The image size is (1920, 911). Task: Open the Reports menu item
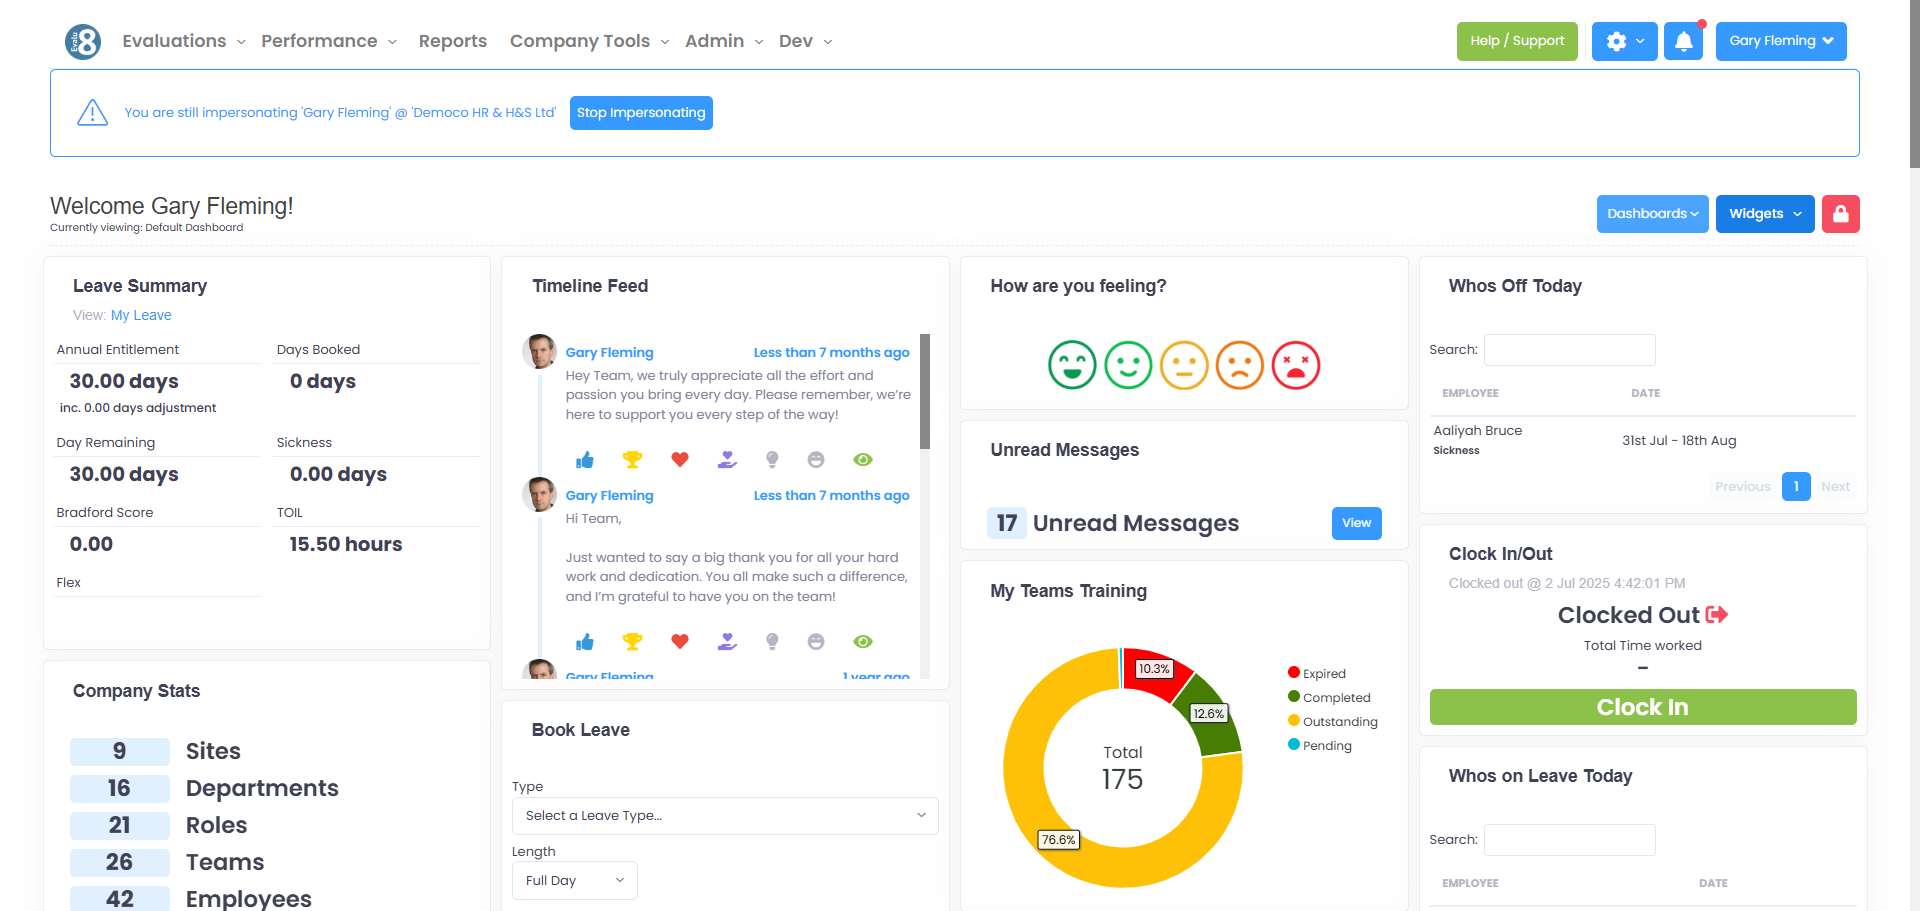[x=453, y=41]
